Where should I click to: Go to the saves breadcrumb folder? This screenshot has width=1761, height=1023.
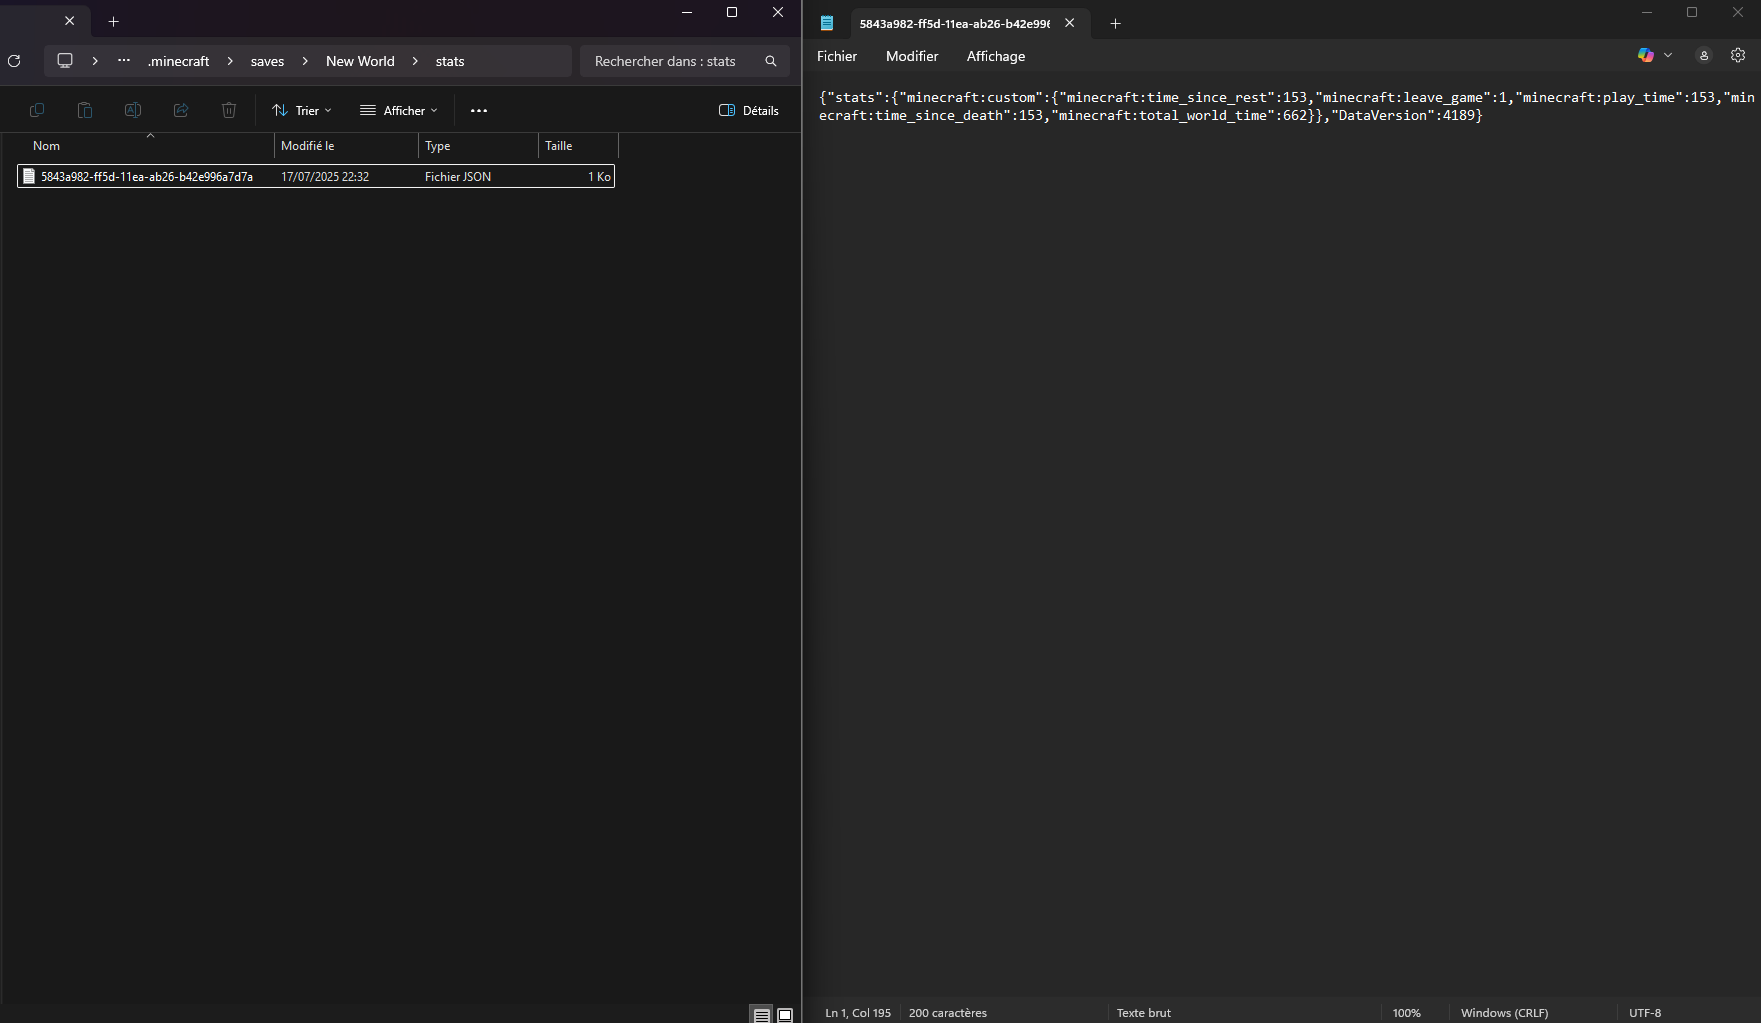tap(267, 61)
